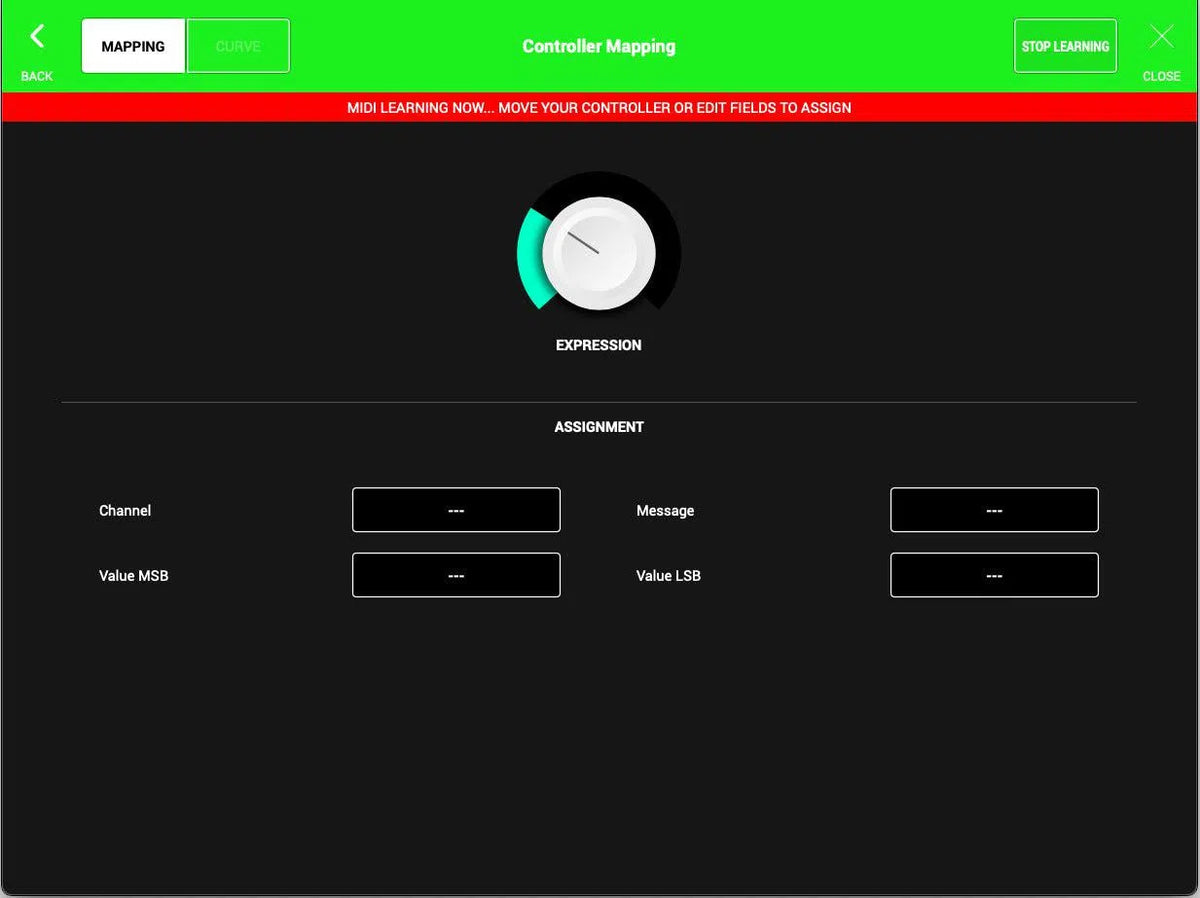This screenshot has height=898, width=1200.
Task: Click the white Expression knob
Action: 598,253
